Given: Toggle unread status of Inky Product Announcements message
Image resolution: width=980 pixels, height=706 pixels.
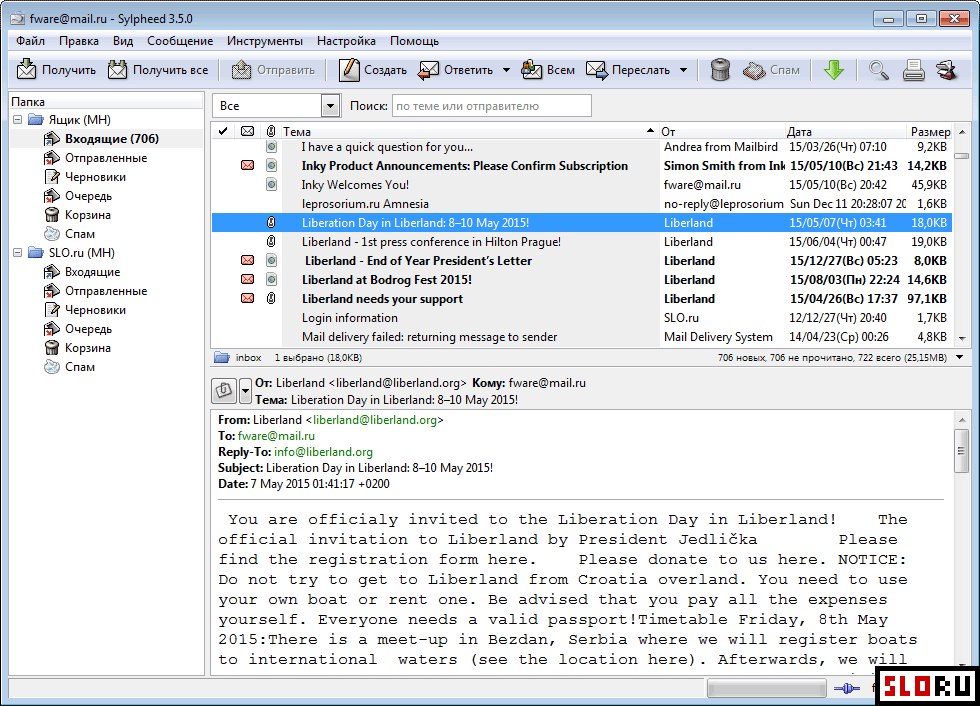Looking at the screenshot, I should [248, 166].
